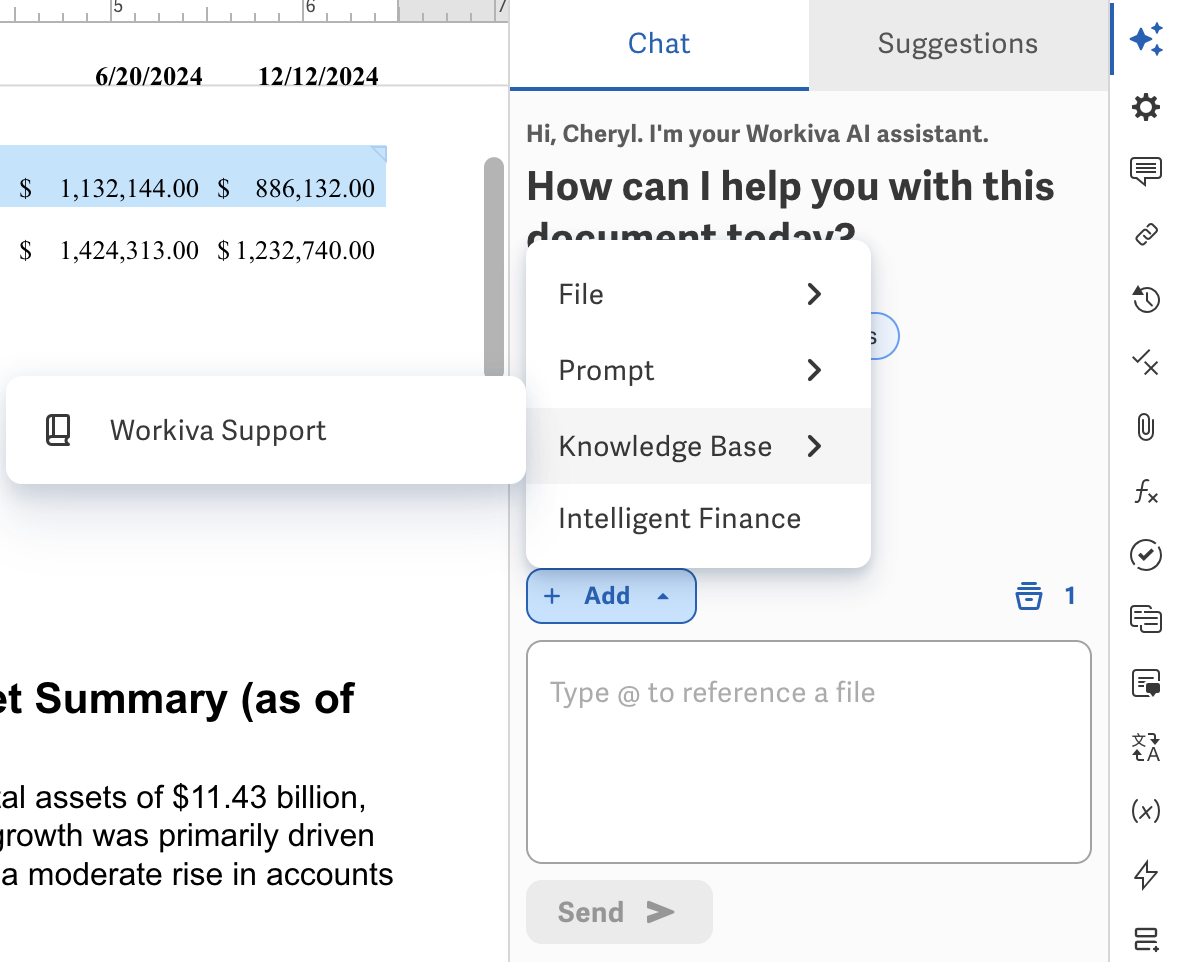The width and height of the screenshot is (1178, 962).
Task: Click the cell value 1,424,313.00
Action: click(128, 250)
